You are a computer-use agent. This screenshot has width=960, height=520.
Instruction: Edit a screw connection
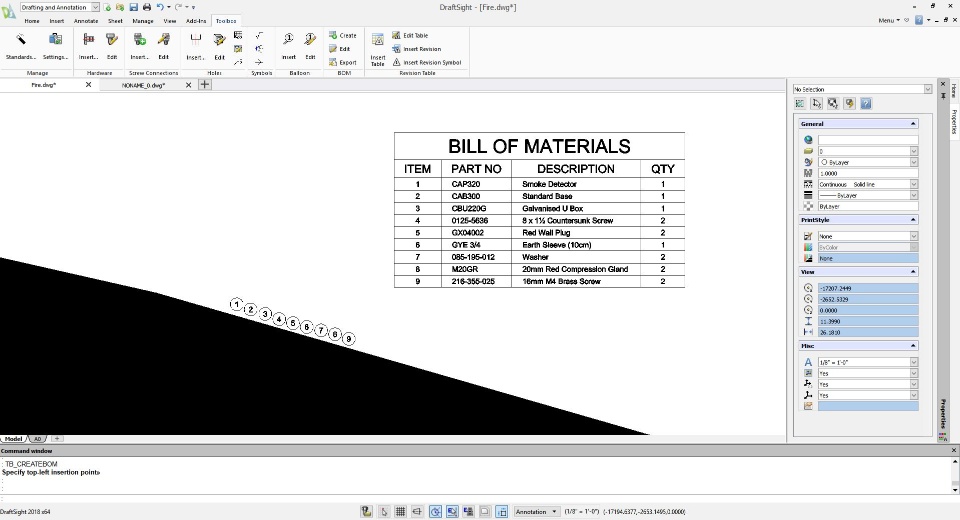pyautogui.click(x=163, y=46)
